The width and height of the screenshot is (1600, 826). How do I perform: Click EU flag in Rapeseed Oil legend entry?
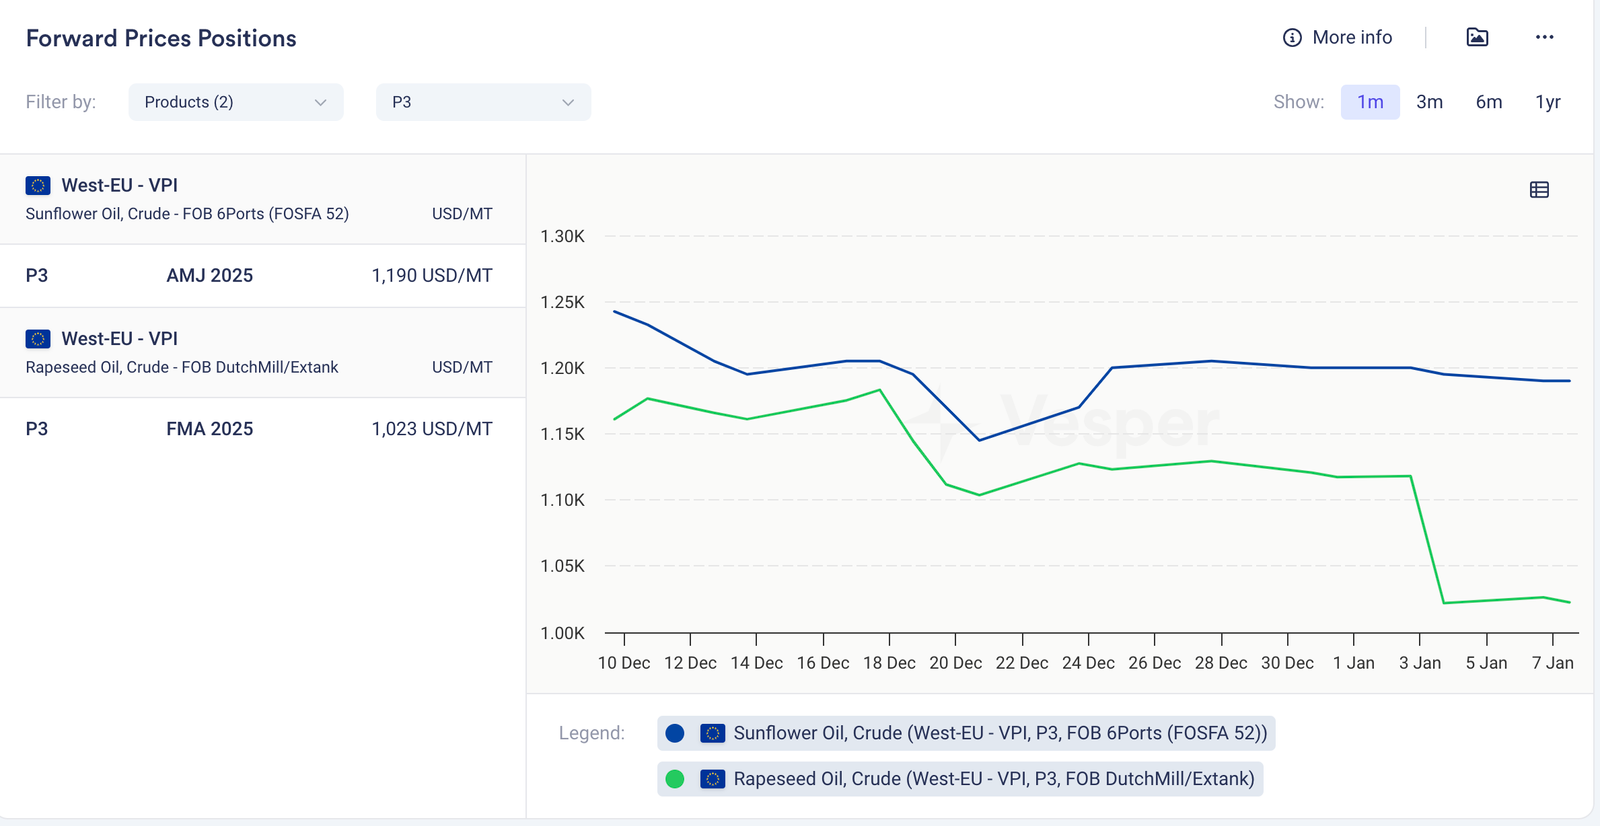[x=712, y=779]
